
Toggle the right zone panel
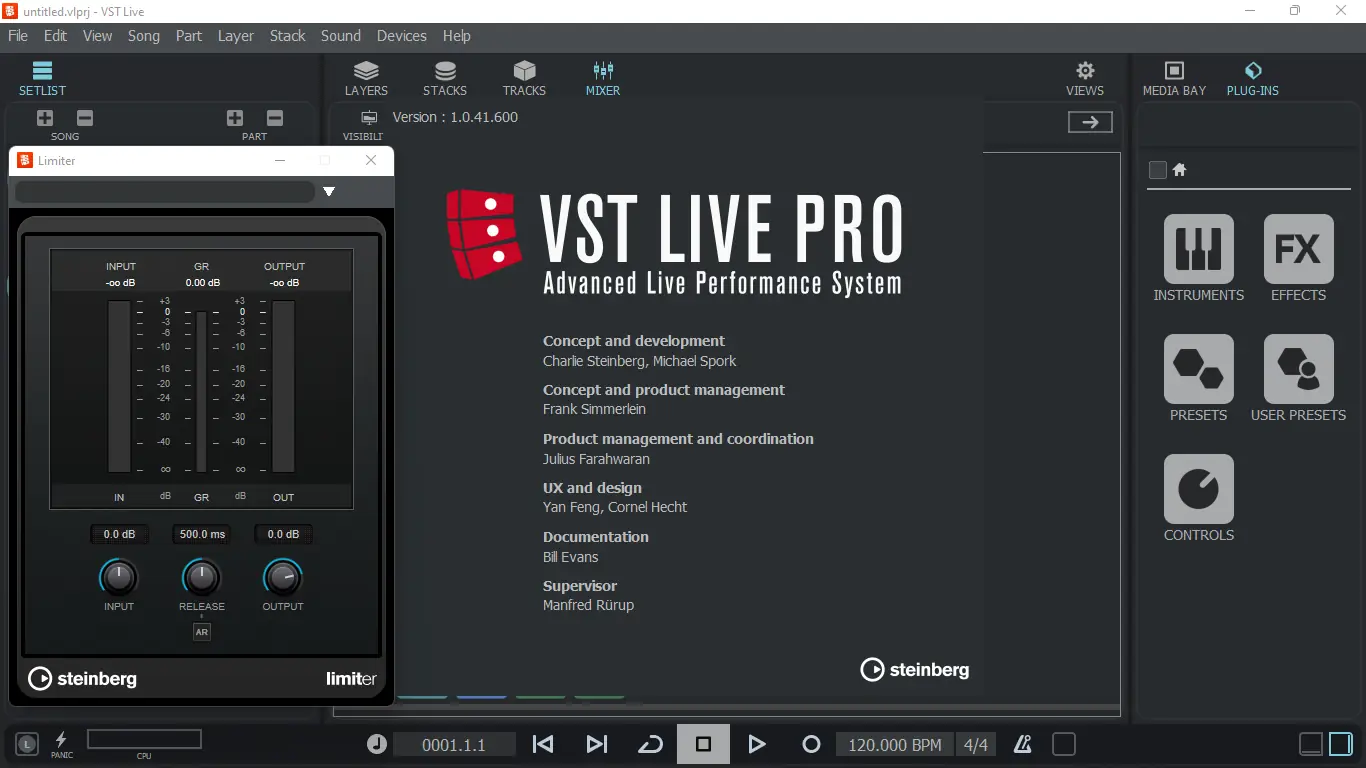1341,744
